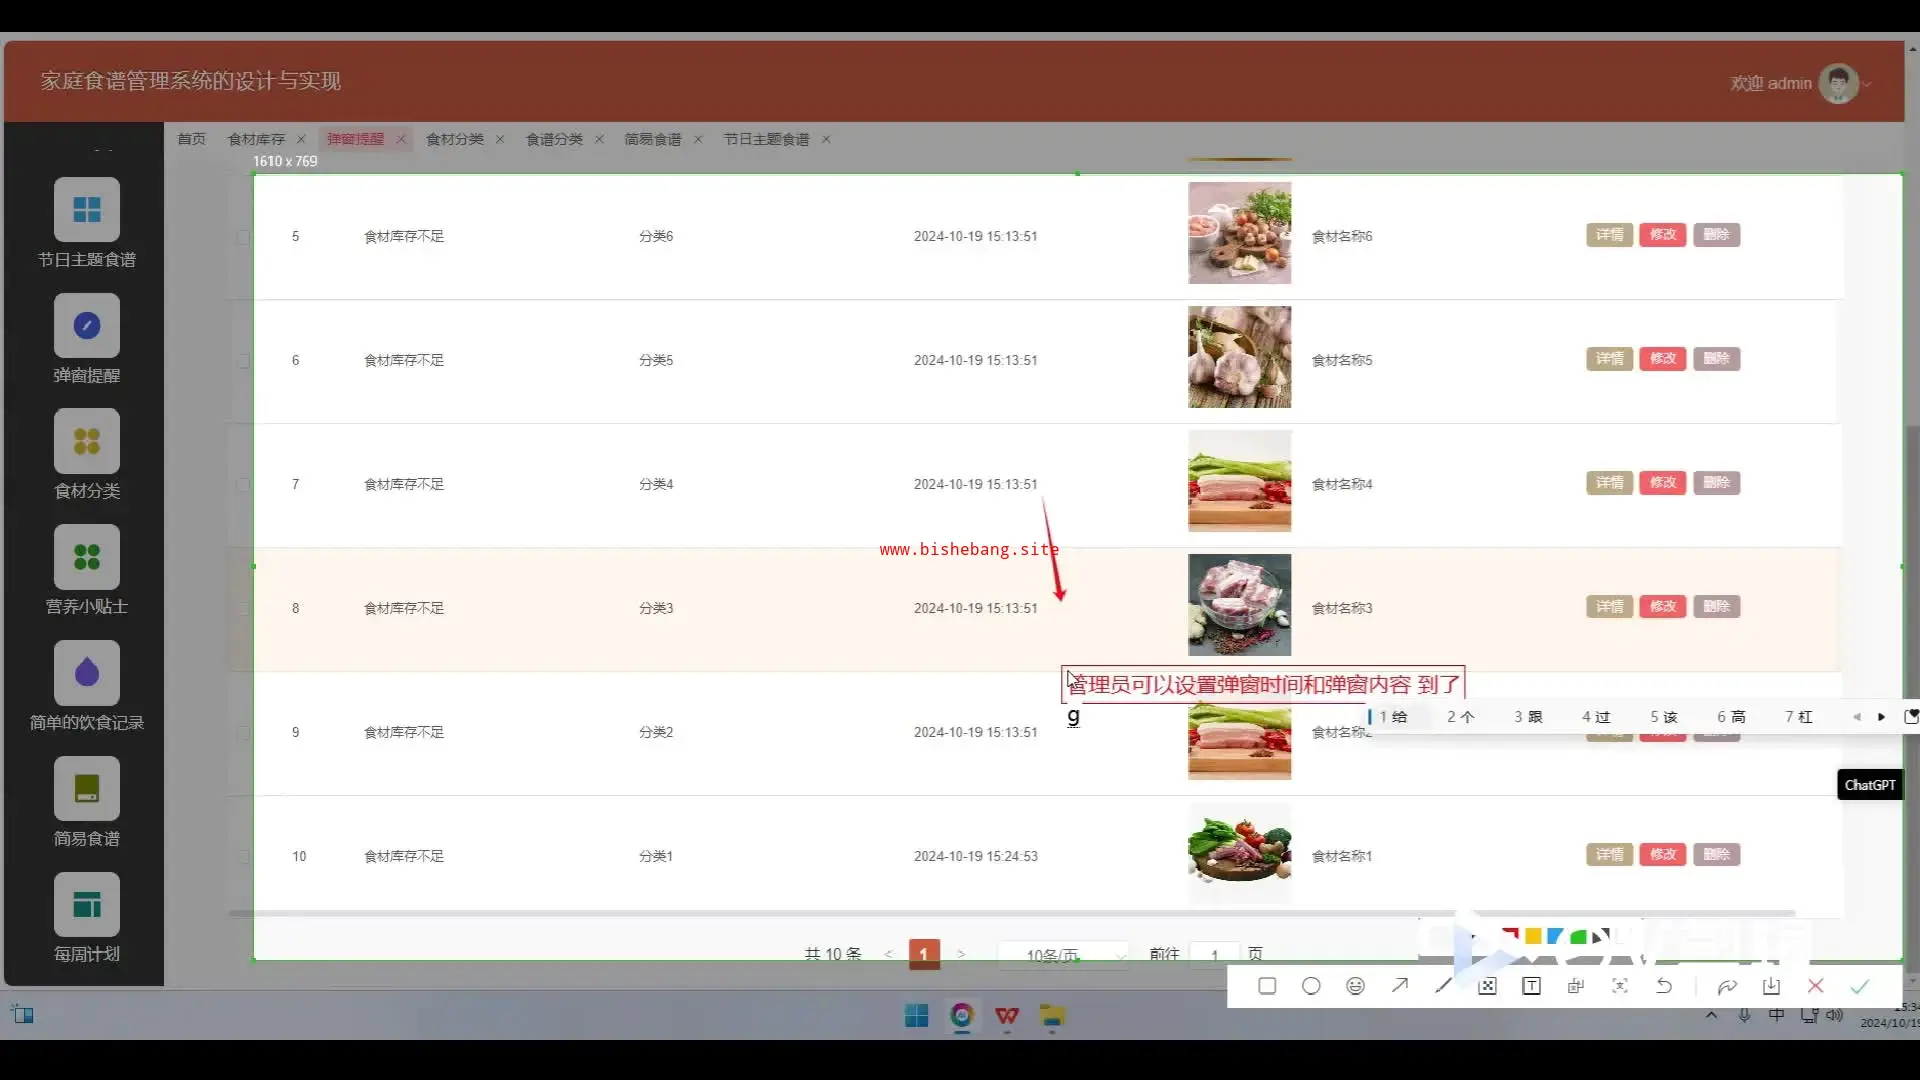
Task: Select checkbox of row 10
Action: pos(243,856)
